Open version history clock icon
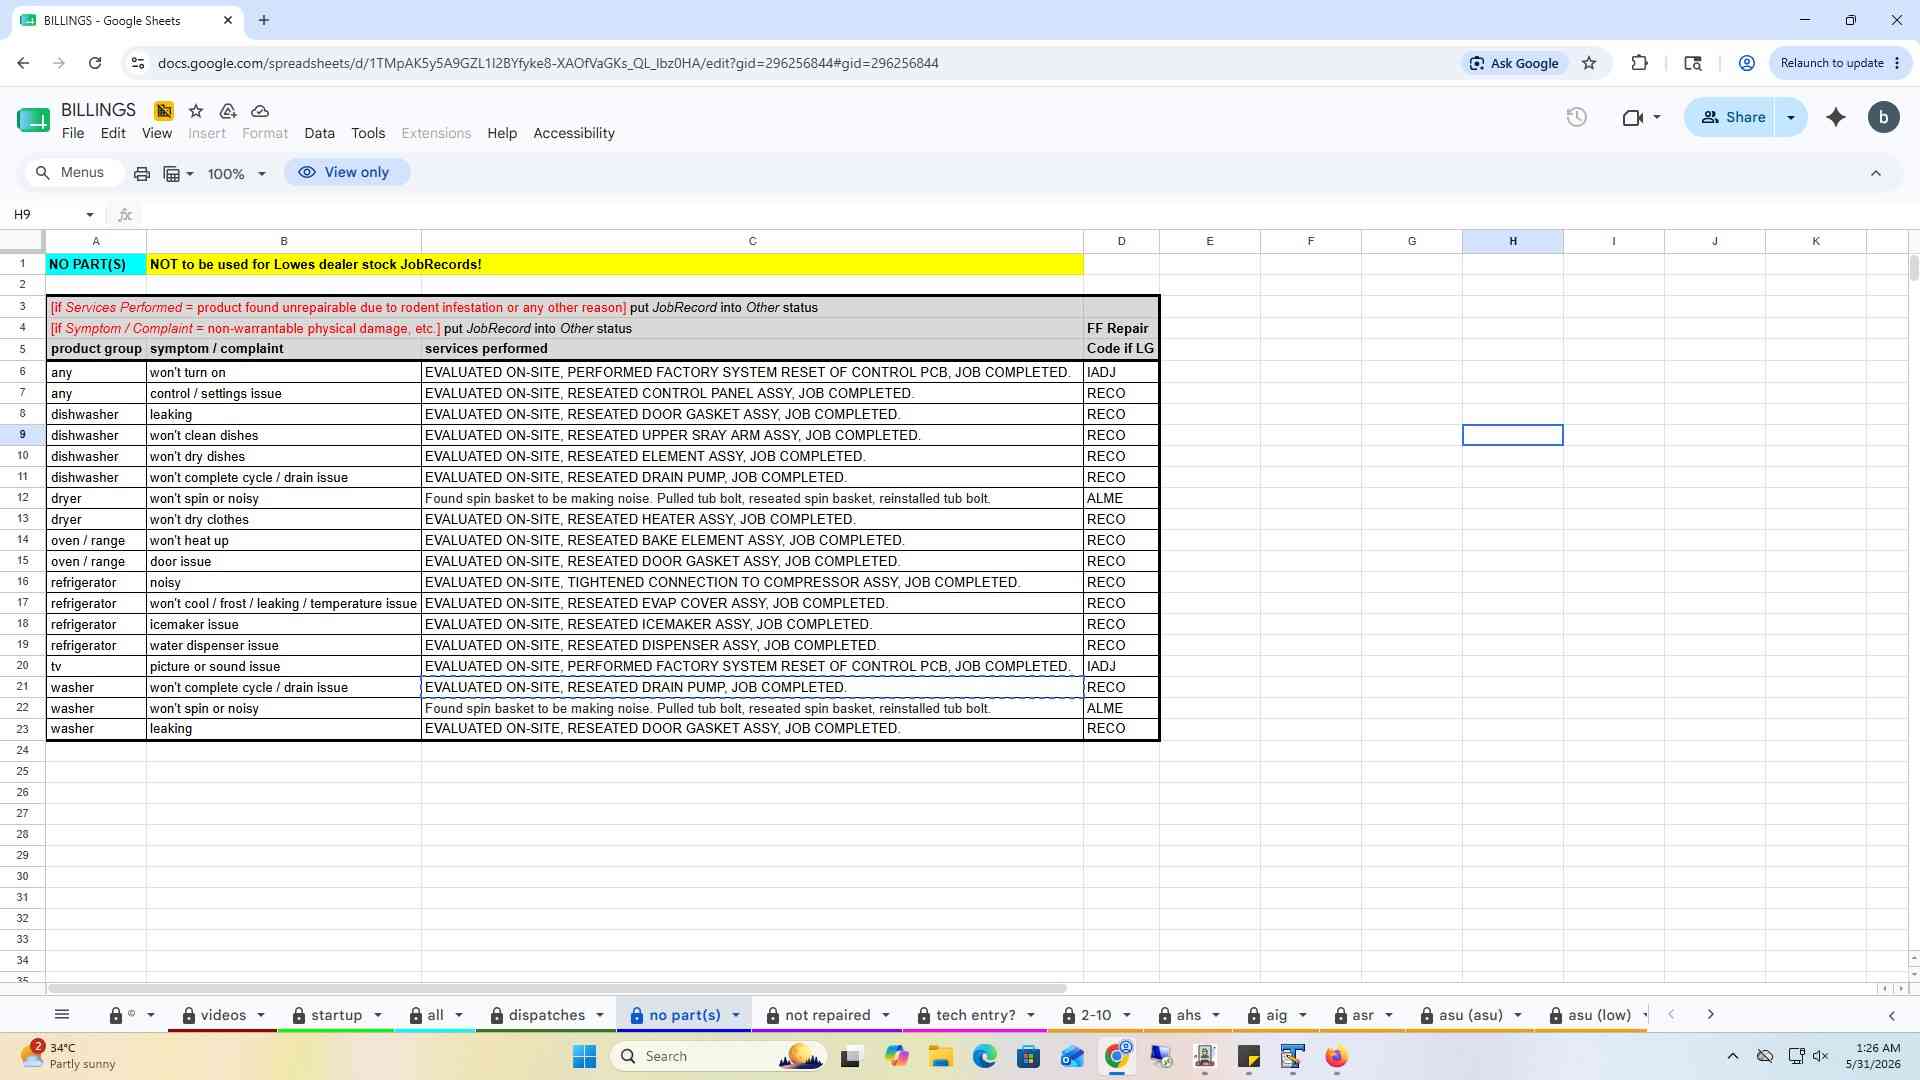 click(1577, 118)
